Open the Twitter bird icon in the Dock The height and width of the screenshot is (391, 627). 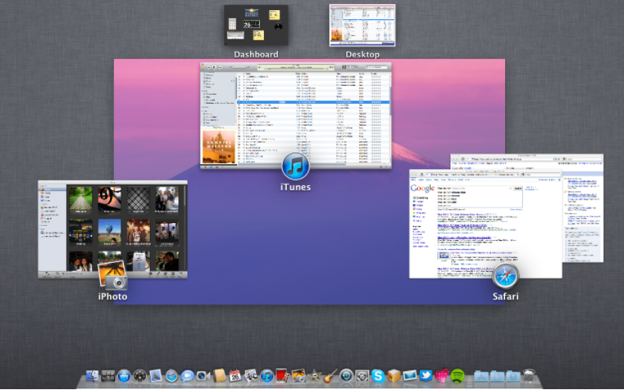click(x=425, y=376)
